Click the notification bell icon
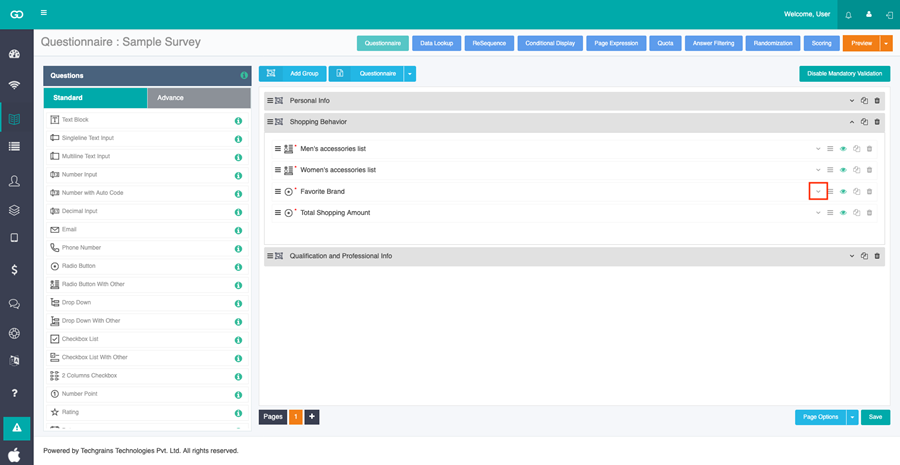This screenshot has height=465, width=900. pos(848,14)
